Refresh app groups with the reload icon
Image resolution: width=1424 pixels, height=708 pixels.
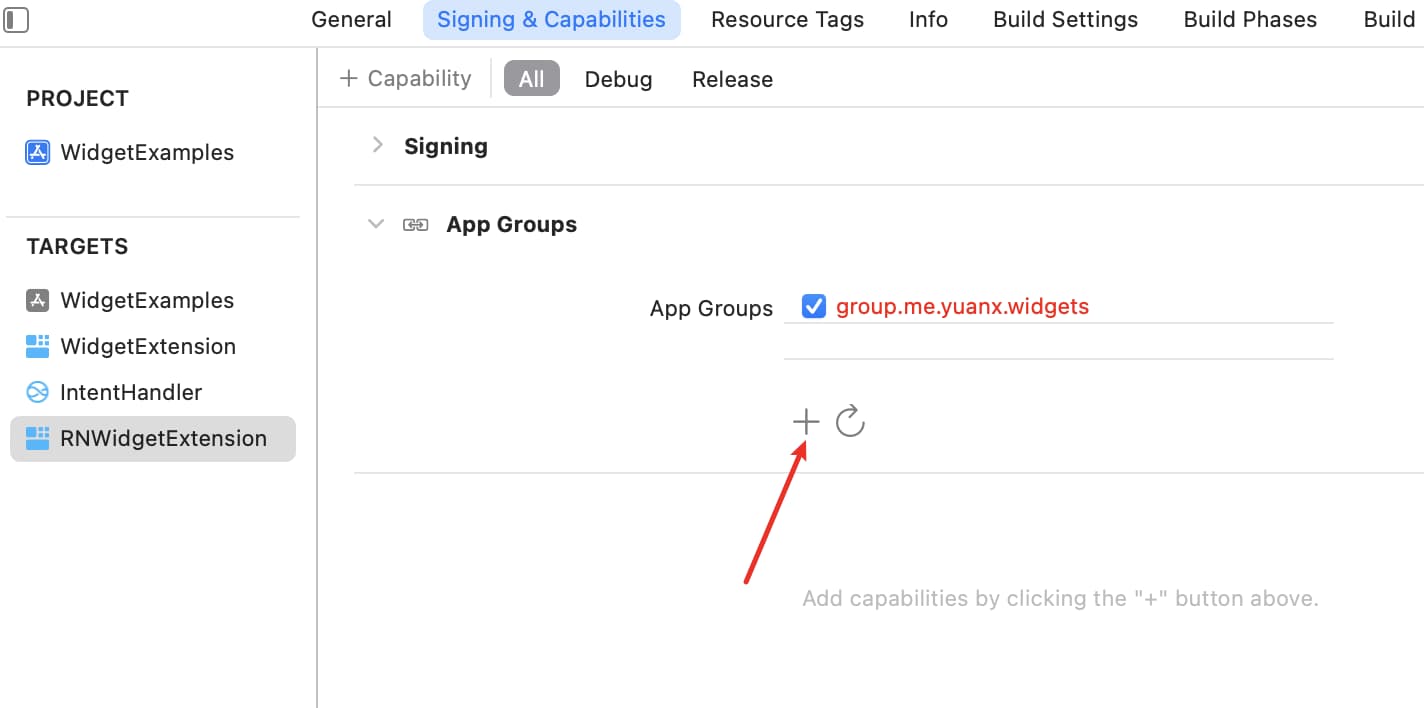click(850, 421)
